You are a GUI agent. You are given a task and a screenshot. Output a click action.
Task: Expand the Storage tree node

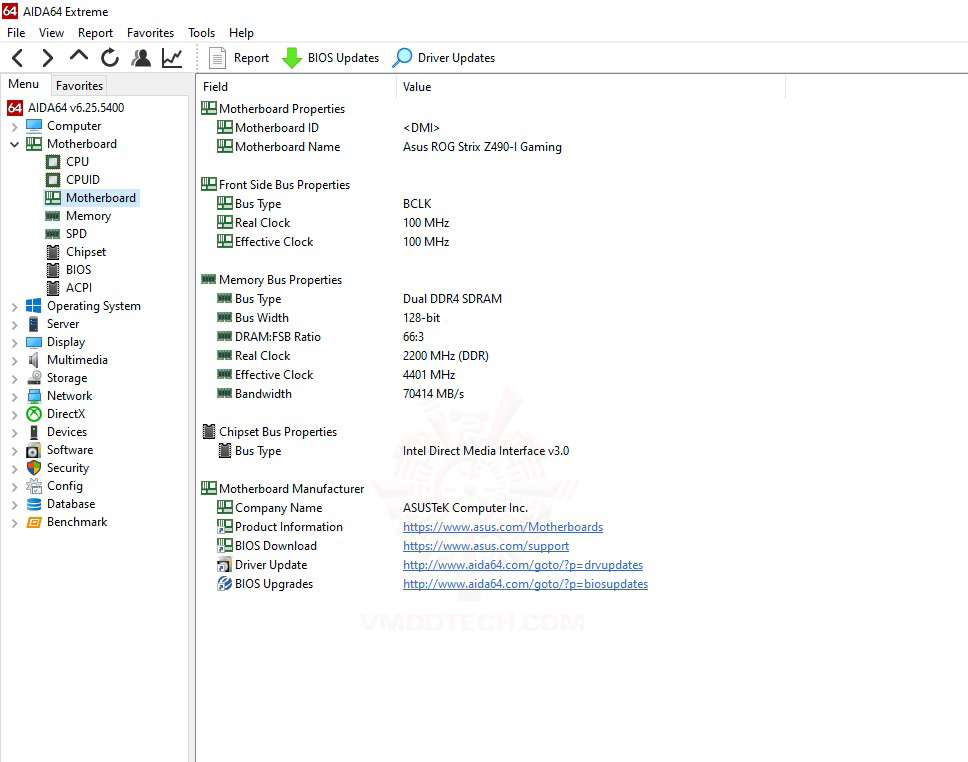pos(14,379)
